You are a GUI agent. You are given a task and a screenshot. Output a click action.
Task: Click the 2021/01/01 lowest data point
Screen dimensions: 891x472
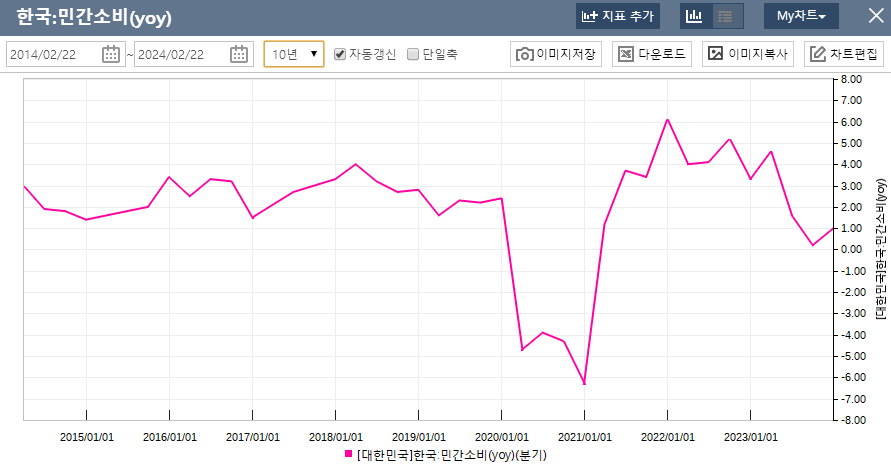[584, 383]
